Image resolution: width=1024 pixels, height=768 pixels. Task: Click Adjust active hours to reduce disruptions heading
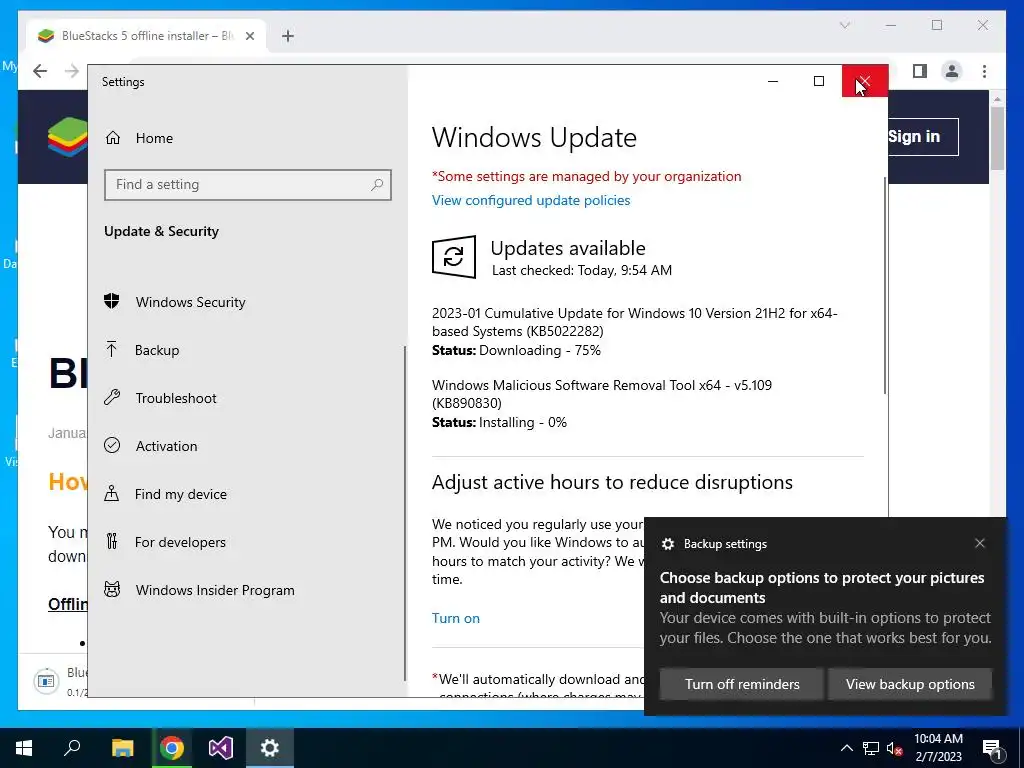(612, 482)
